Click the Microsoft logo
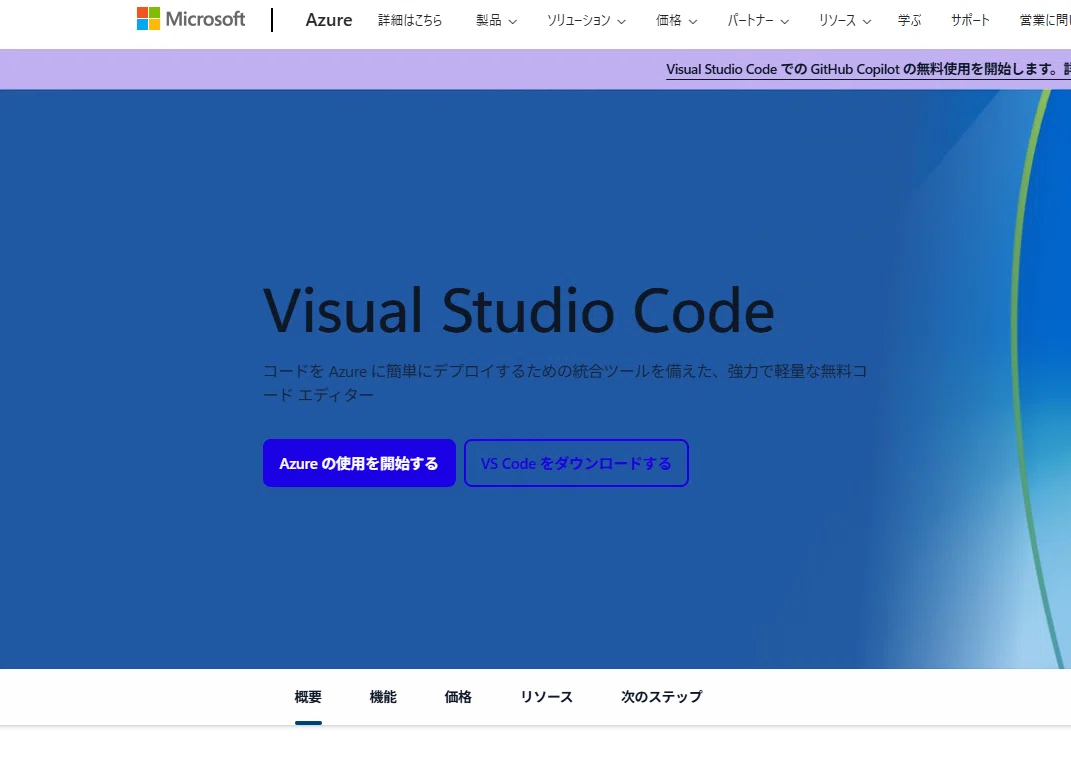1071x762 pixels. [x=191, y=19]
